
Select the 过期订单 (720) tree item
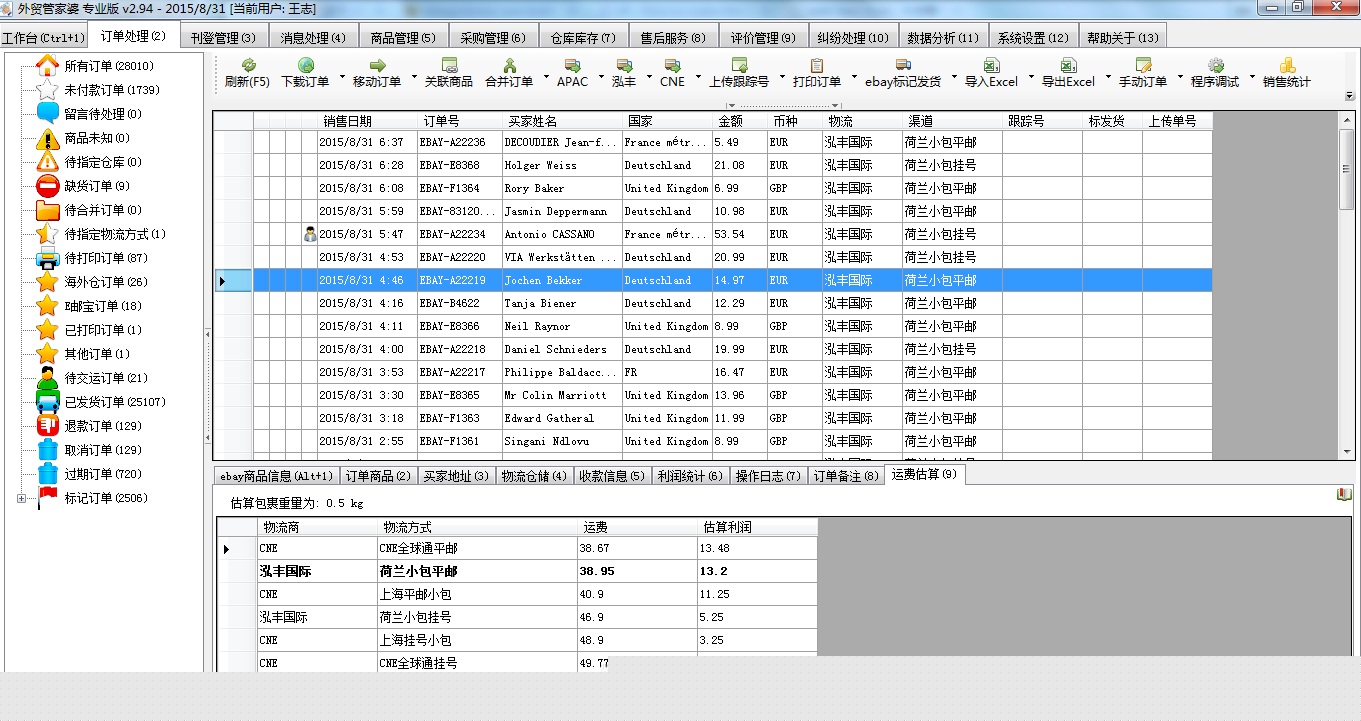pyautogui.click(x=103, y=474)
